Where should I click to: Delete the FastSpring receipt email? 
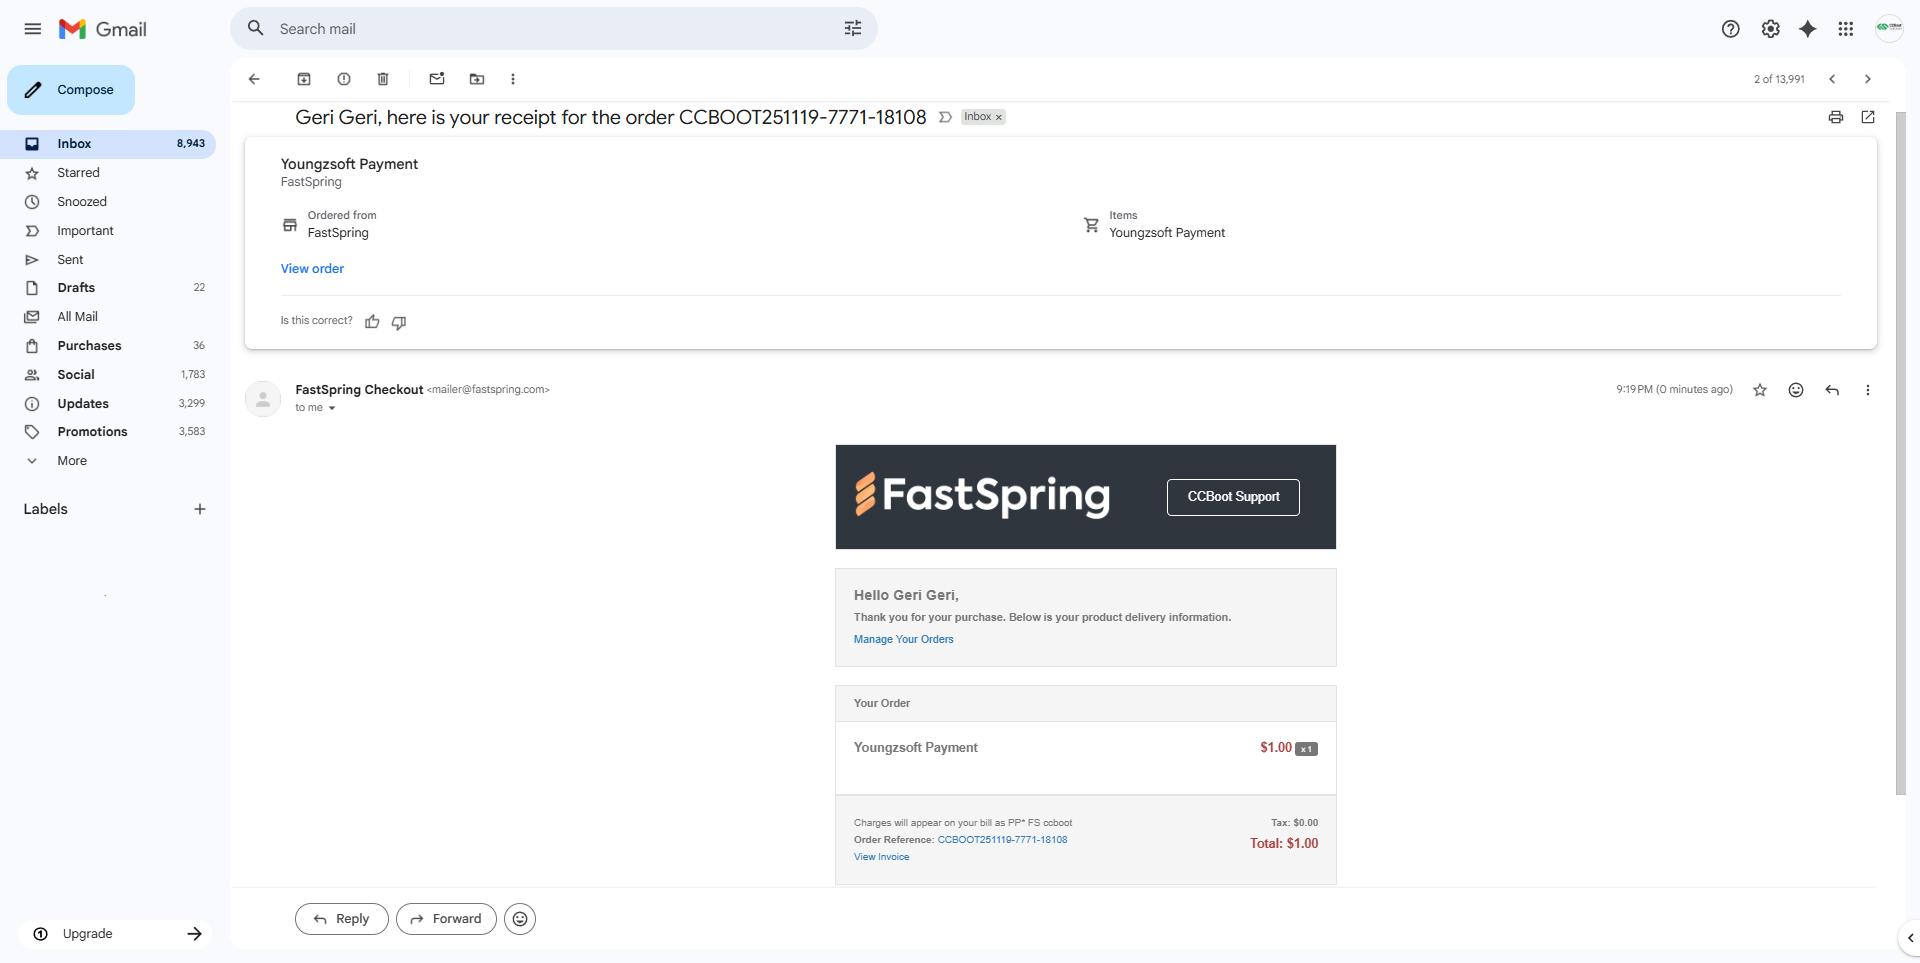click(x=382, y=79)
